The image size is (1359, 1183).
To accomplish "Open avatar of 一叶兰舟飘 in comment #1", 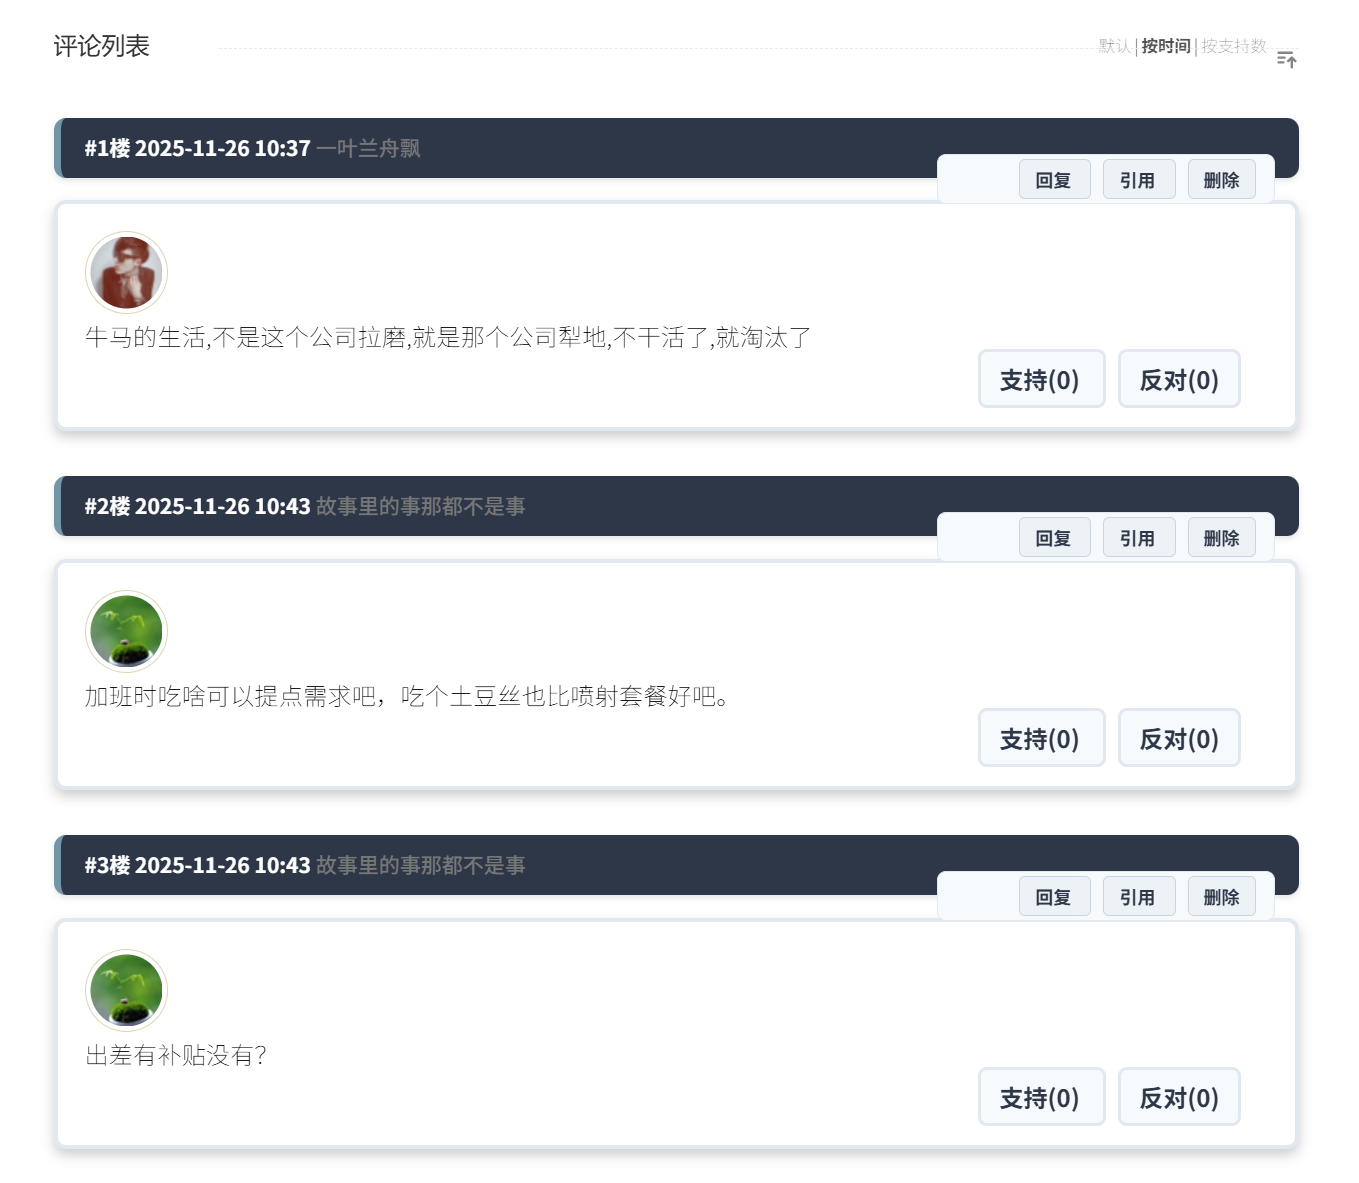I will click(x=126, y=272).
